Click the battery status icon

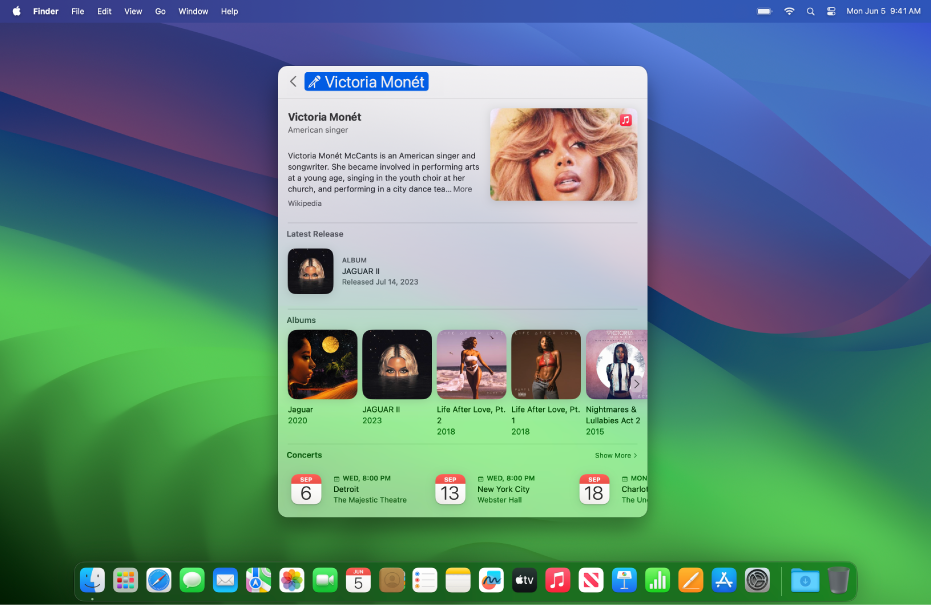tap(764, 11)
